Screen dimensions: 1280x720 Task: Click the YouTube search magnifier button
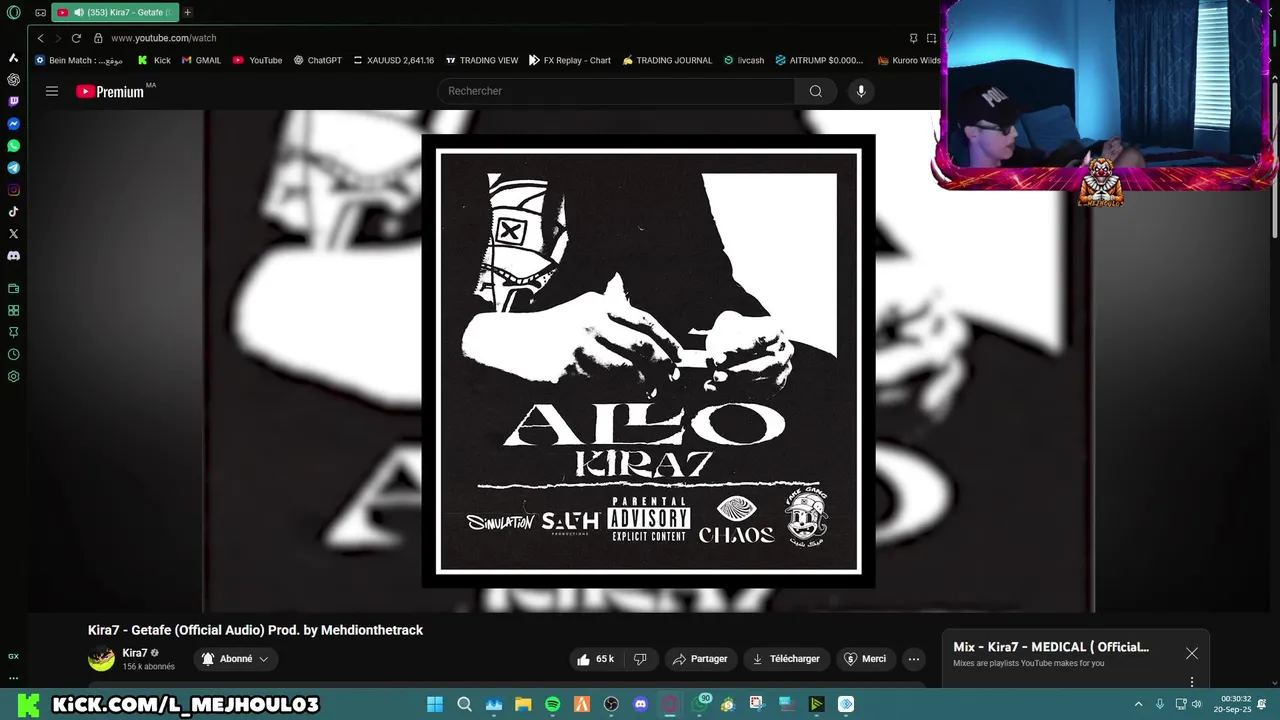pos(816,91)
